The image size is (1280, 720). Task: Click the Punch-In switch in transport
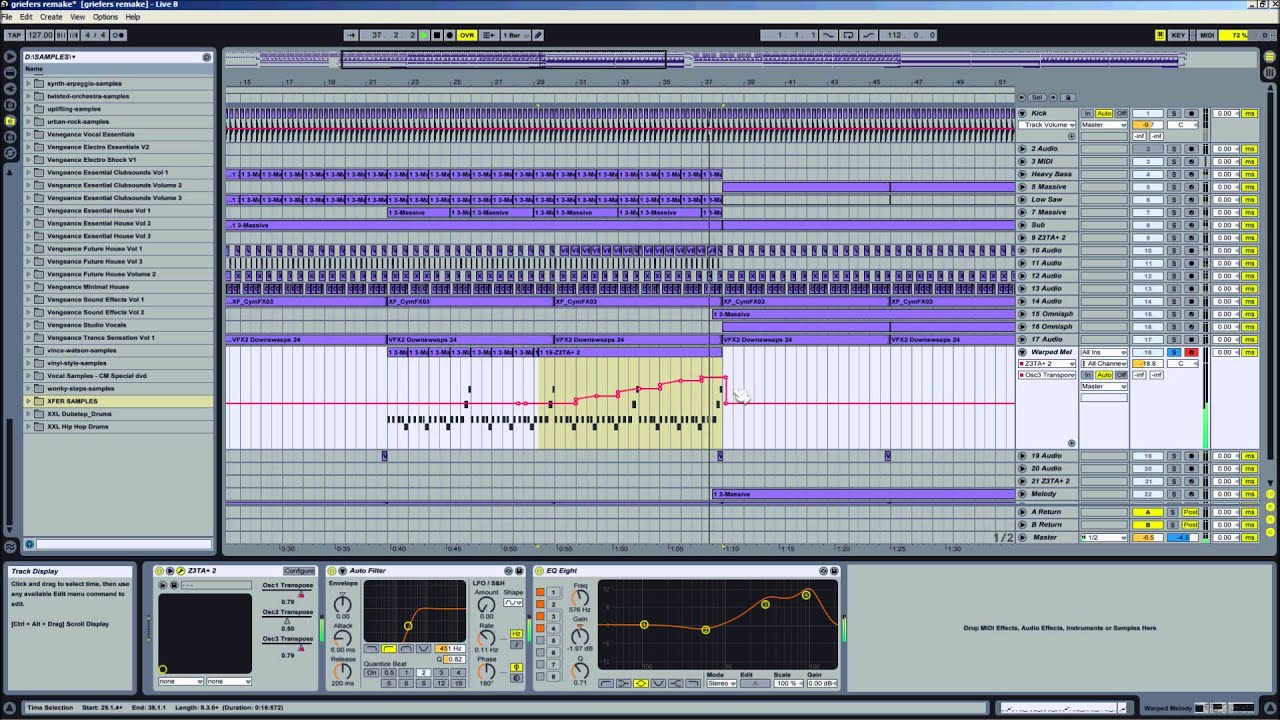pyautogui.click(x=828, y=35)
